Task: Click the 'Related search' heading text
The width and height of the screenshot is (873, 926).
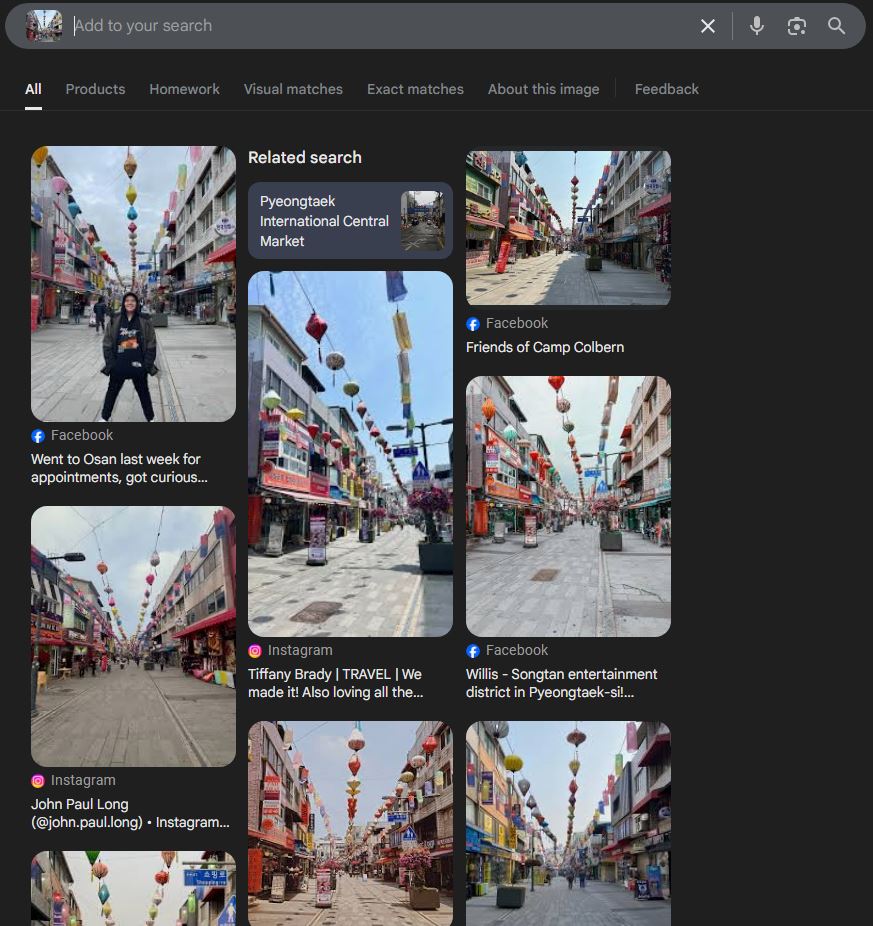Action: [305, 158]
